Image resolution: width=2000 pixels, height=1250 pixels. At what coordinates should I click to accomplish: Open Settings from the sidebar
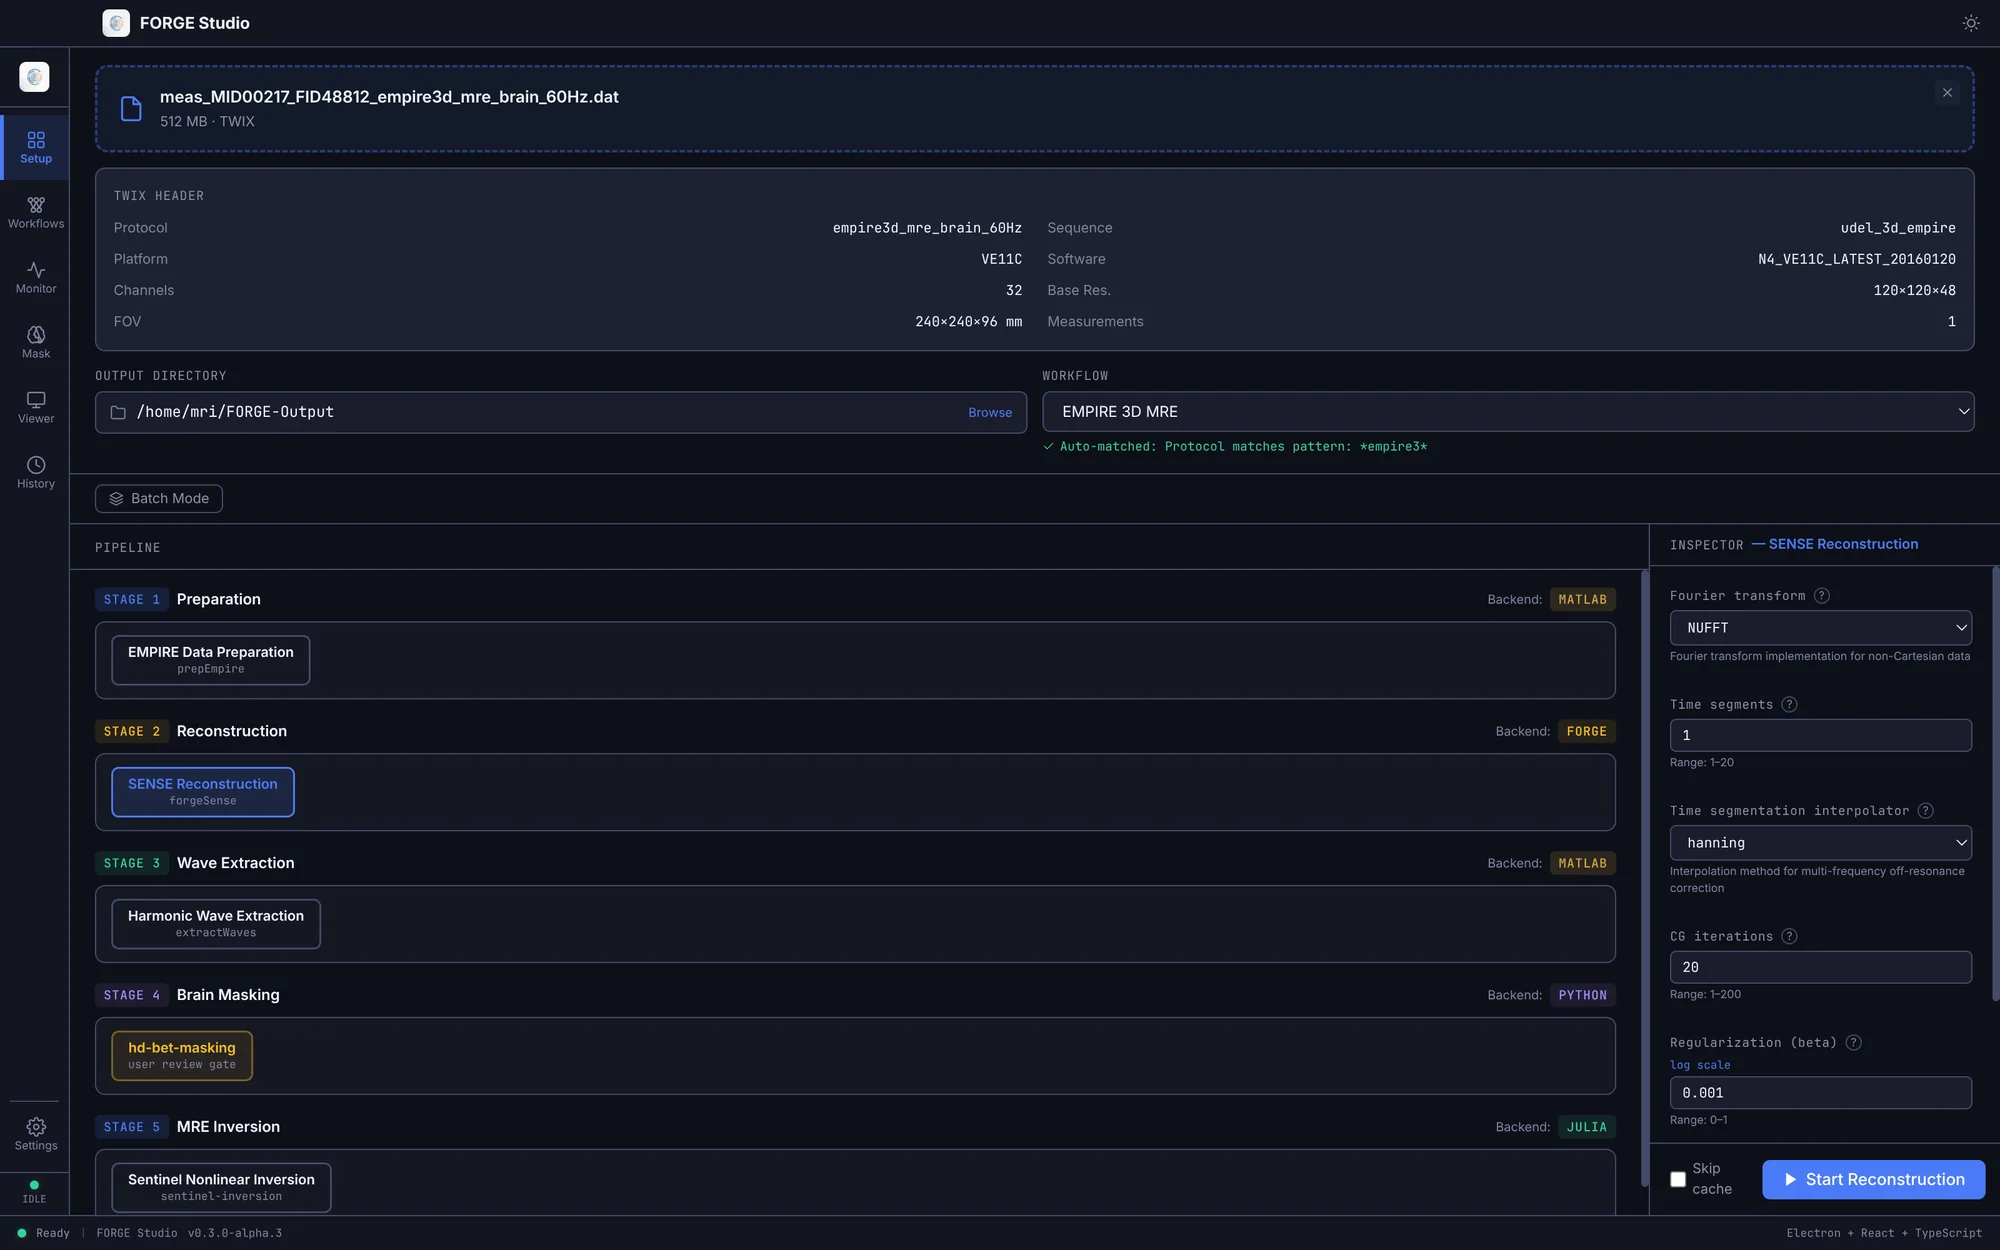point(36,1134)
